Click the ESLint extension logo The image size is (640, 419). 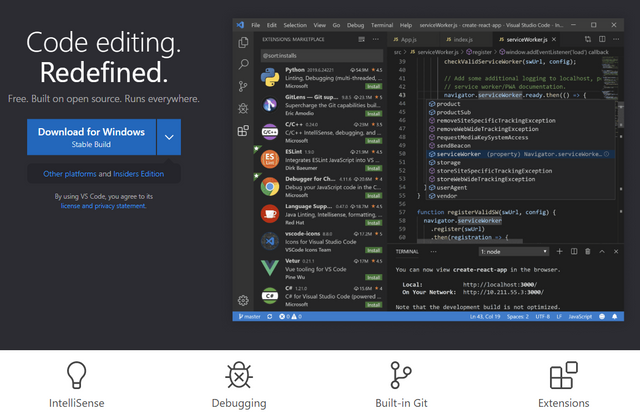[x=270, y=159]
